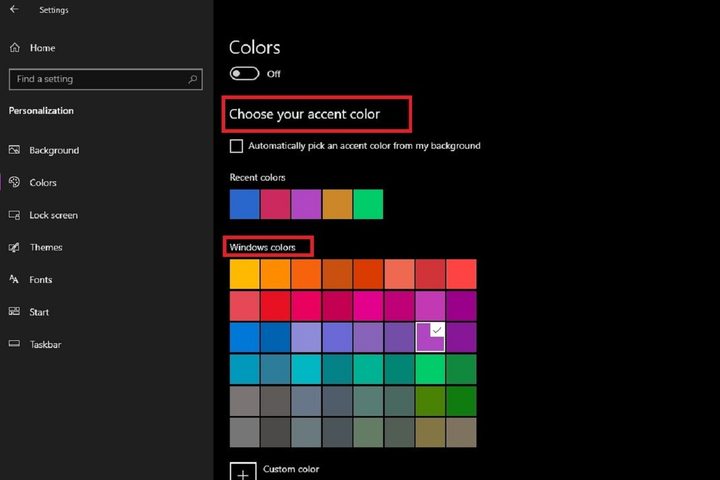
Task: Select the Background picture icon
Action: (x=14, y=150)
